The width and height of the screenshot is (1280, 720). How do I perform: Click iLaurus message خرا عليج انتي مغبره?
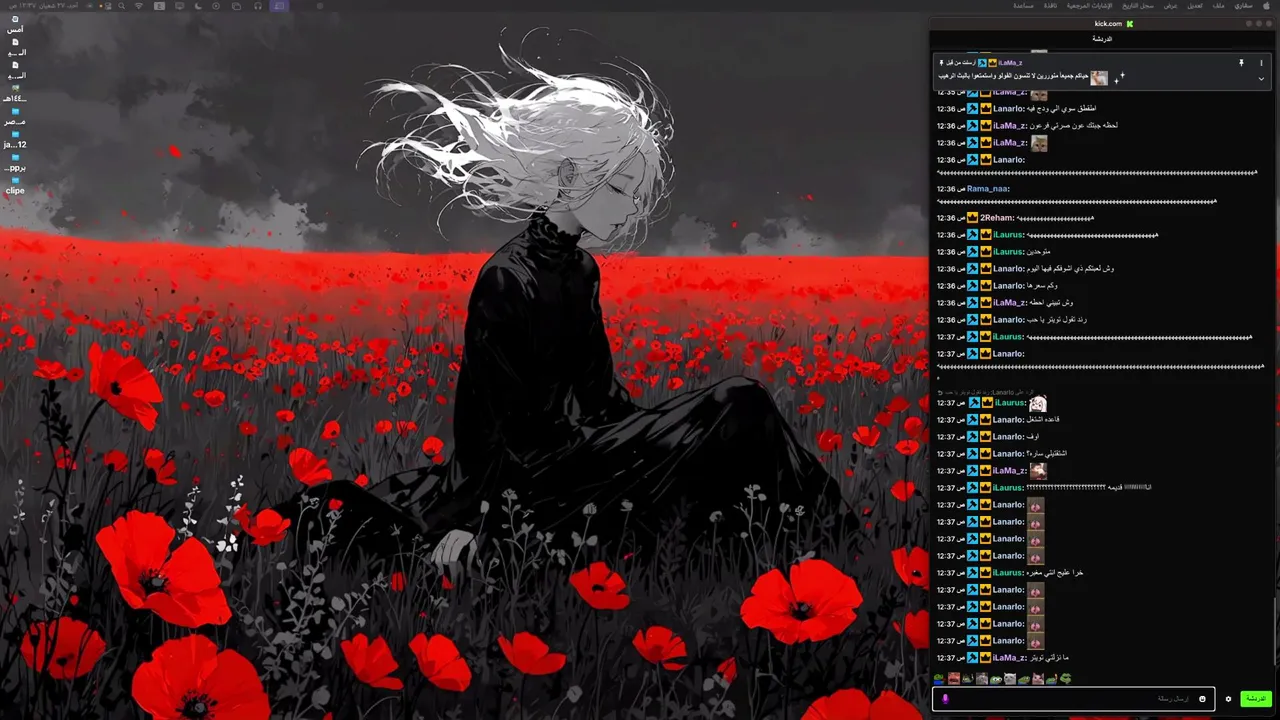tap(1055, 573)
